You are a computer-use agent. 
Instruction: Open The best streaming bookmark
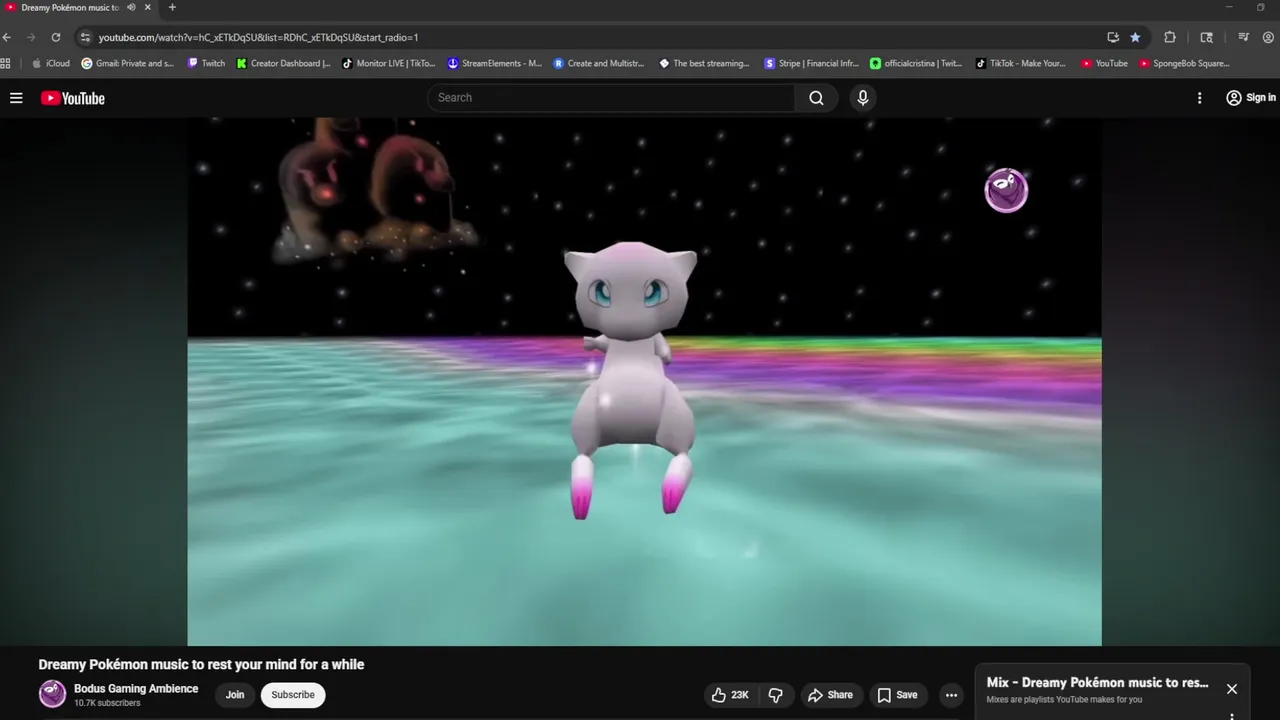pos(705,63)
